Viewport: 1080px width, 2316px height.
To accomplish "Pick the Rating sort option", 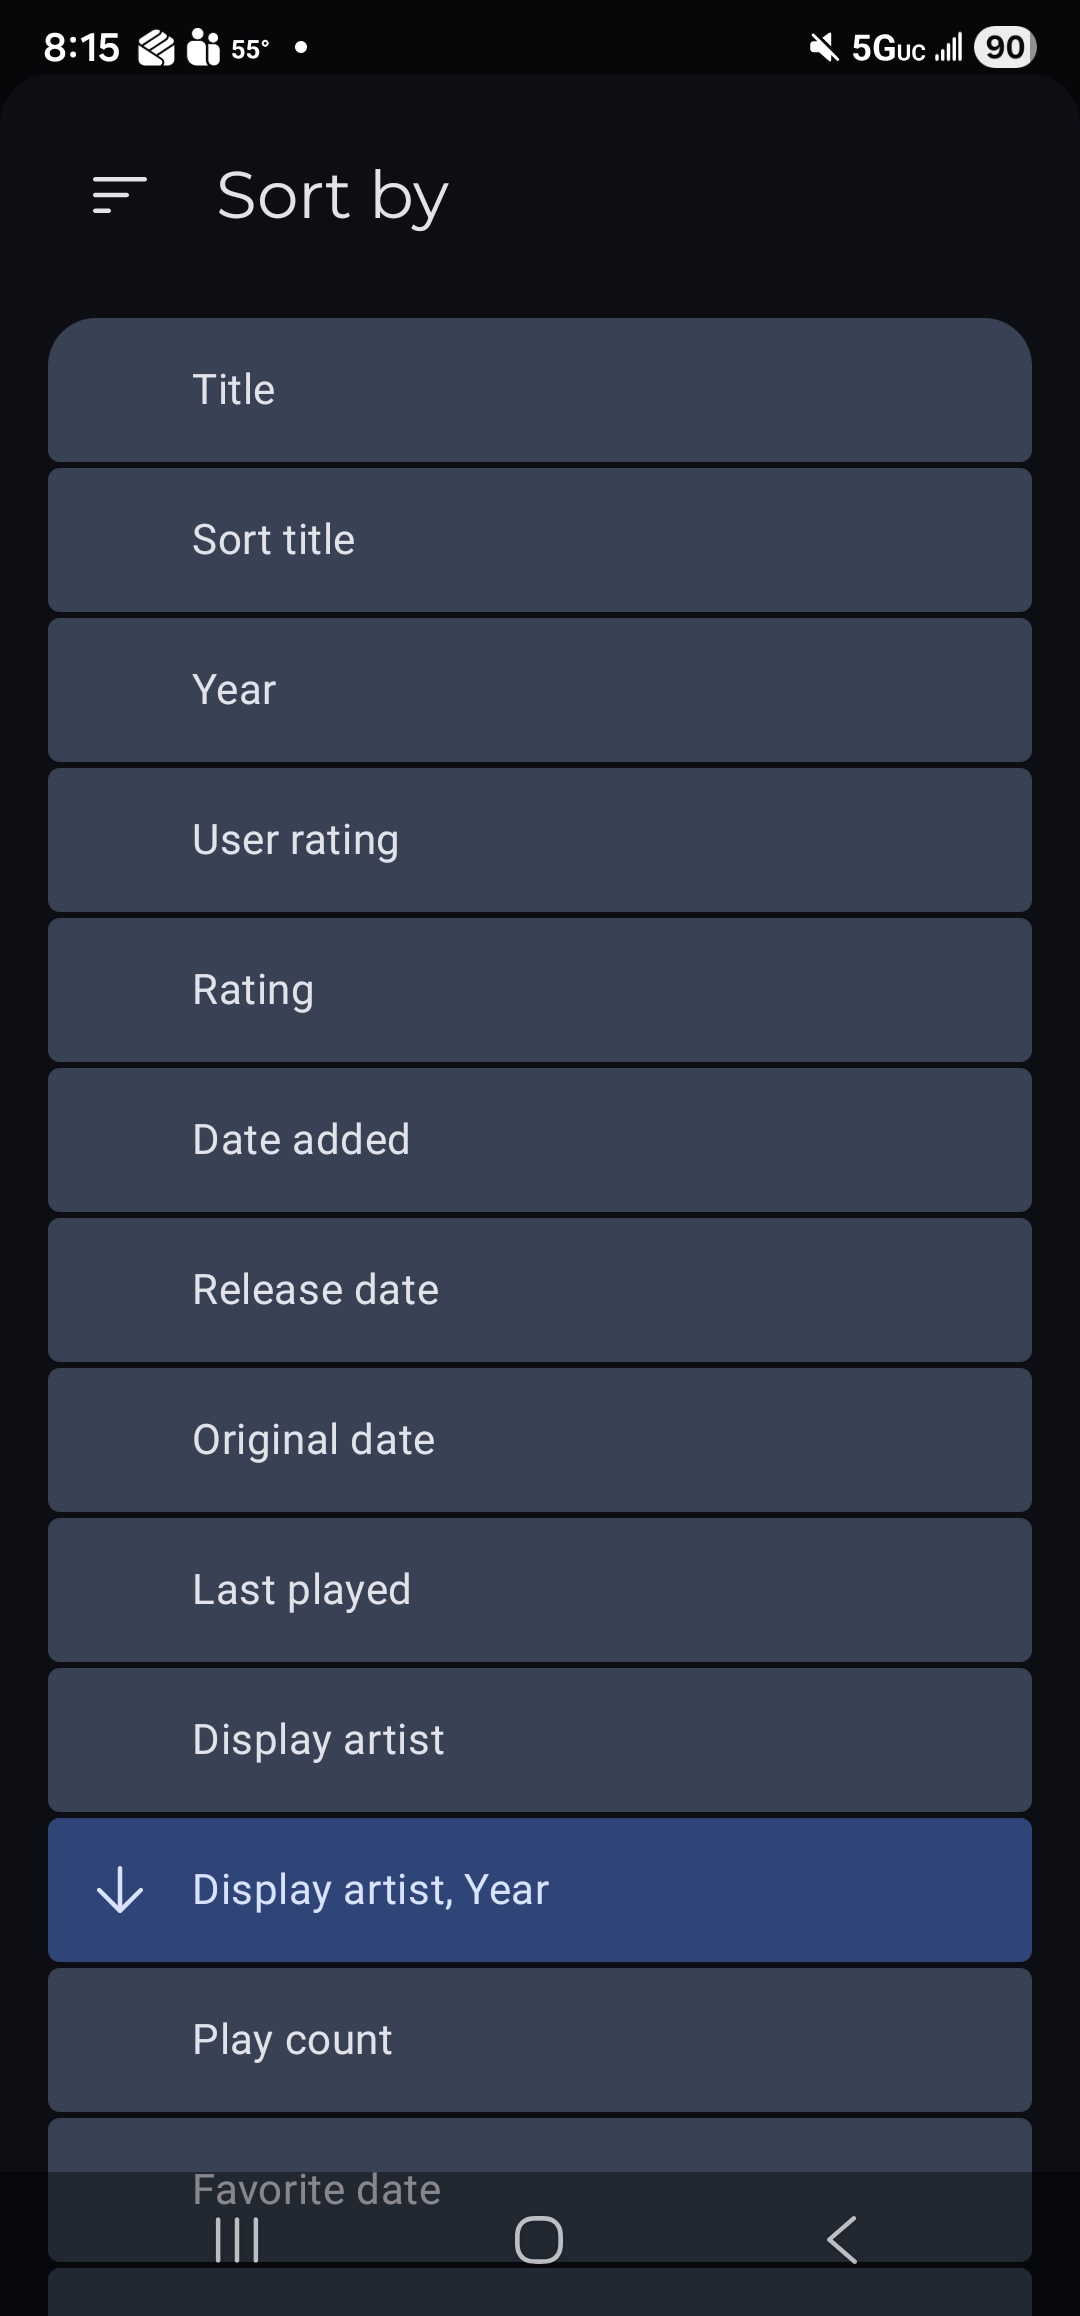I will pyautogui.click(x=540, y=990).
